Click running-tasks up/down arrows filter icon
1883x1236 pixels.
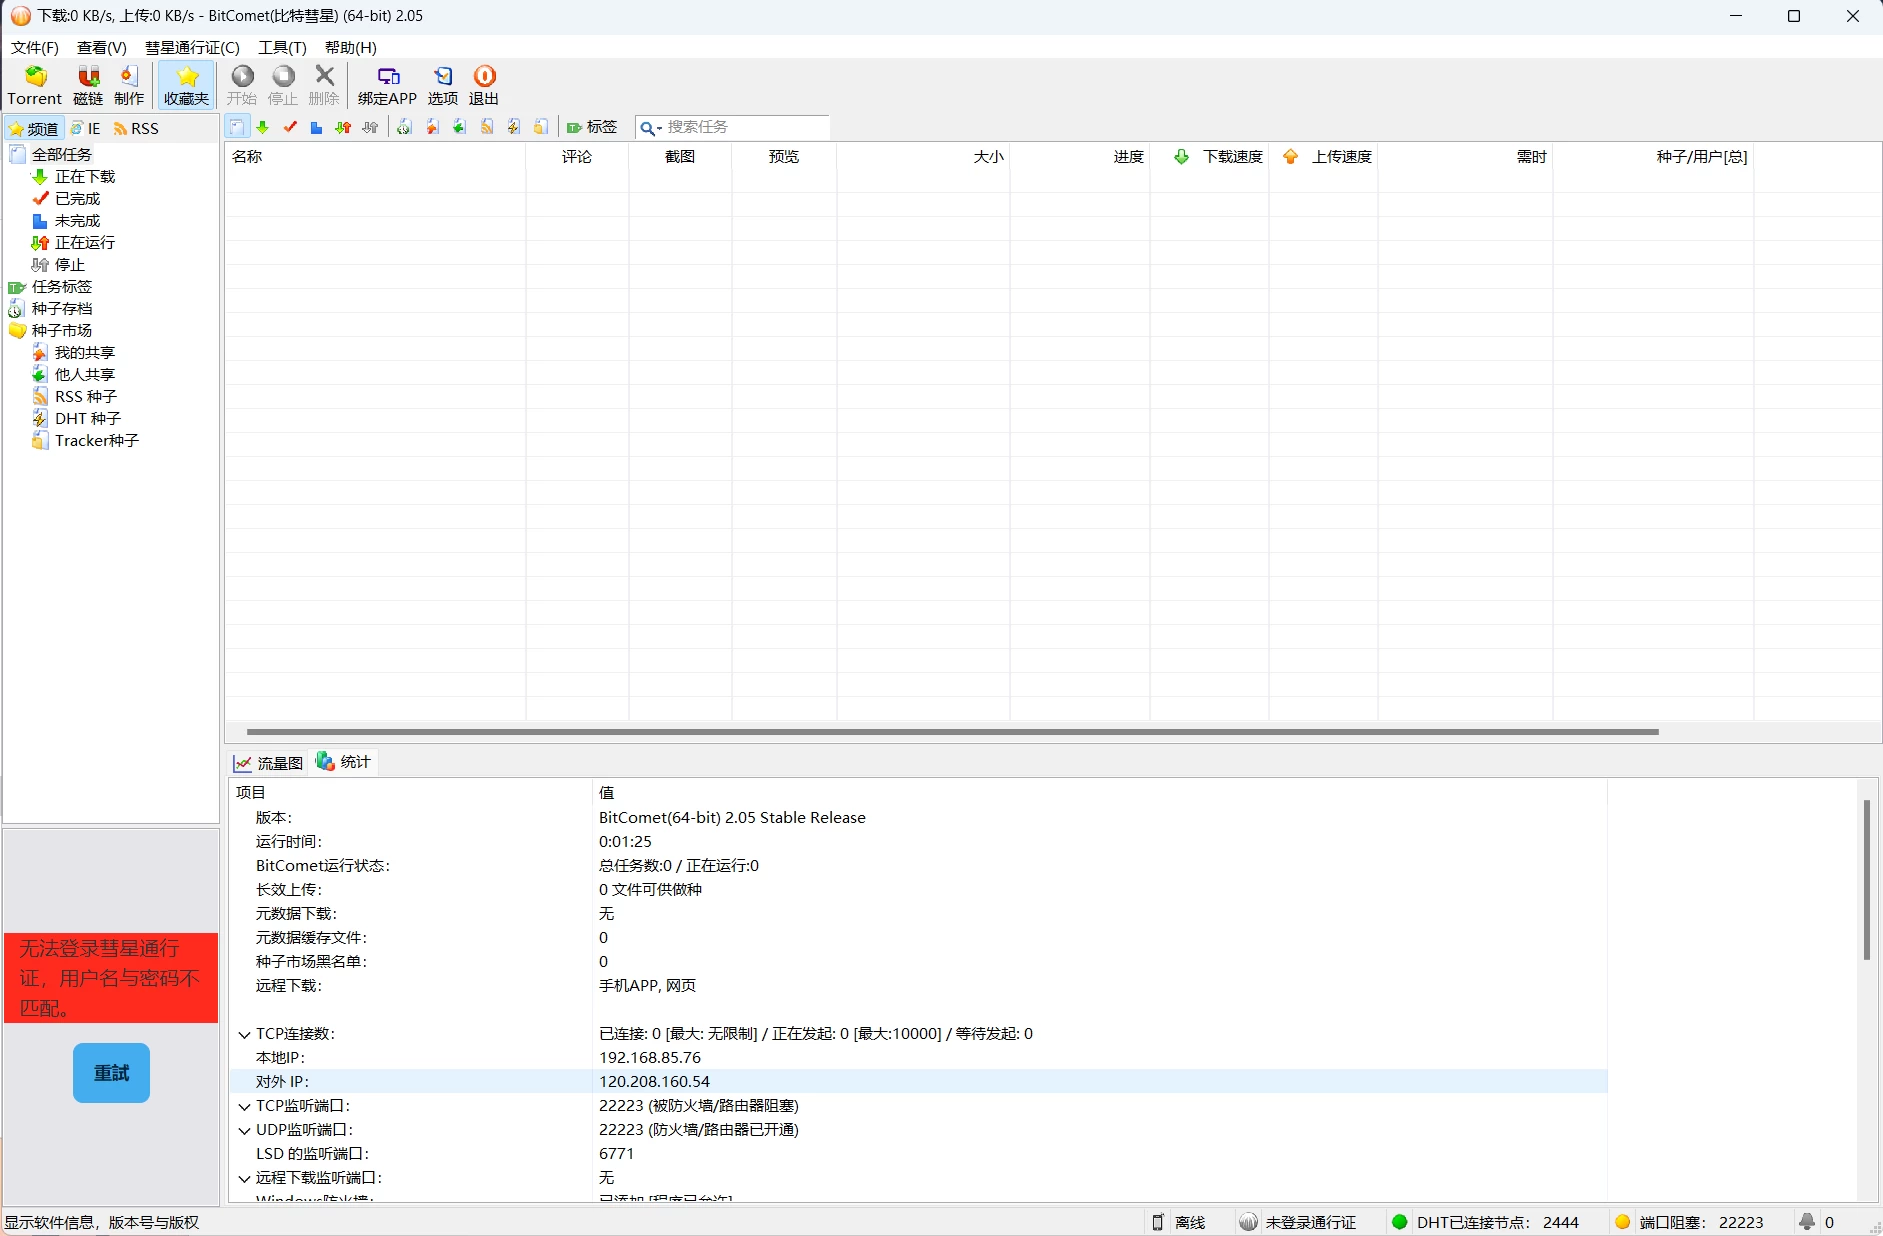[x=343, y=127]
